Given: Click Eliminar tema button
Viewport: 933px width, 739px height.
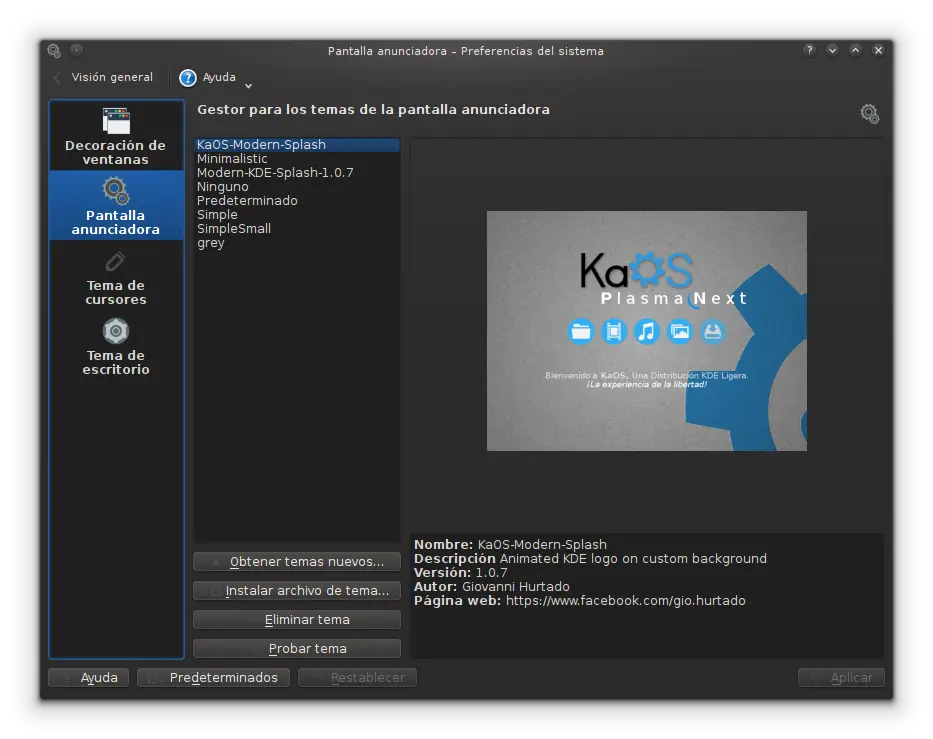Looking at the screenshot, I should tap(297, 619).
